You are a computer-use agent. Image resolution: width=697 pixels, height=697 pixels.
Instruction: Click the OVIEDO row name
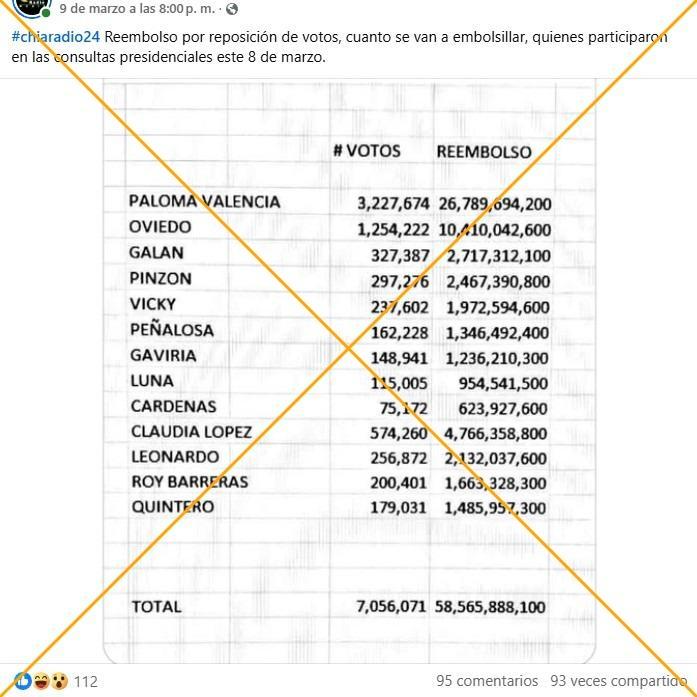pos(160,228)
